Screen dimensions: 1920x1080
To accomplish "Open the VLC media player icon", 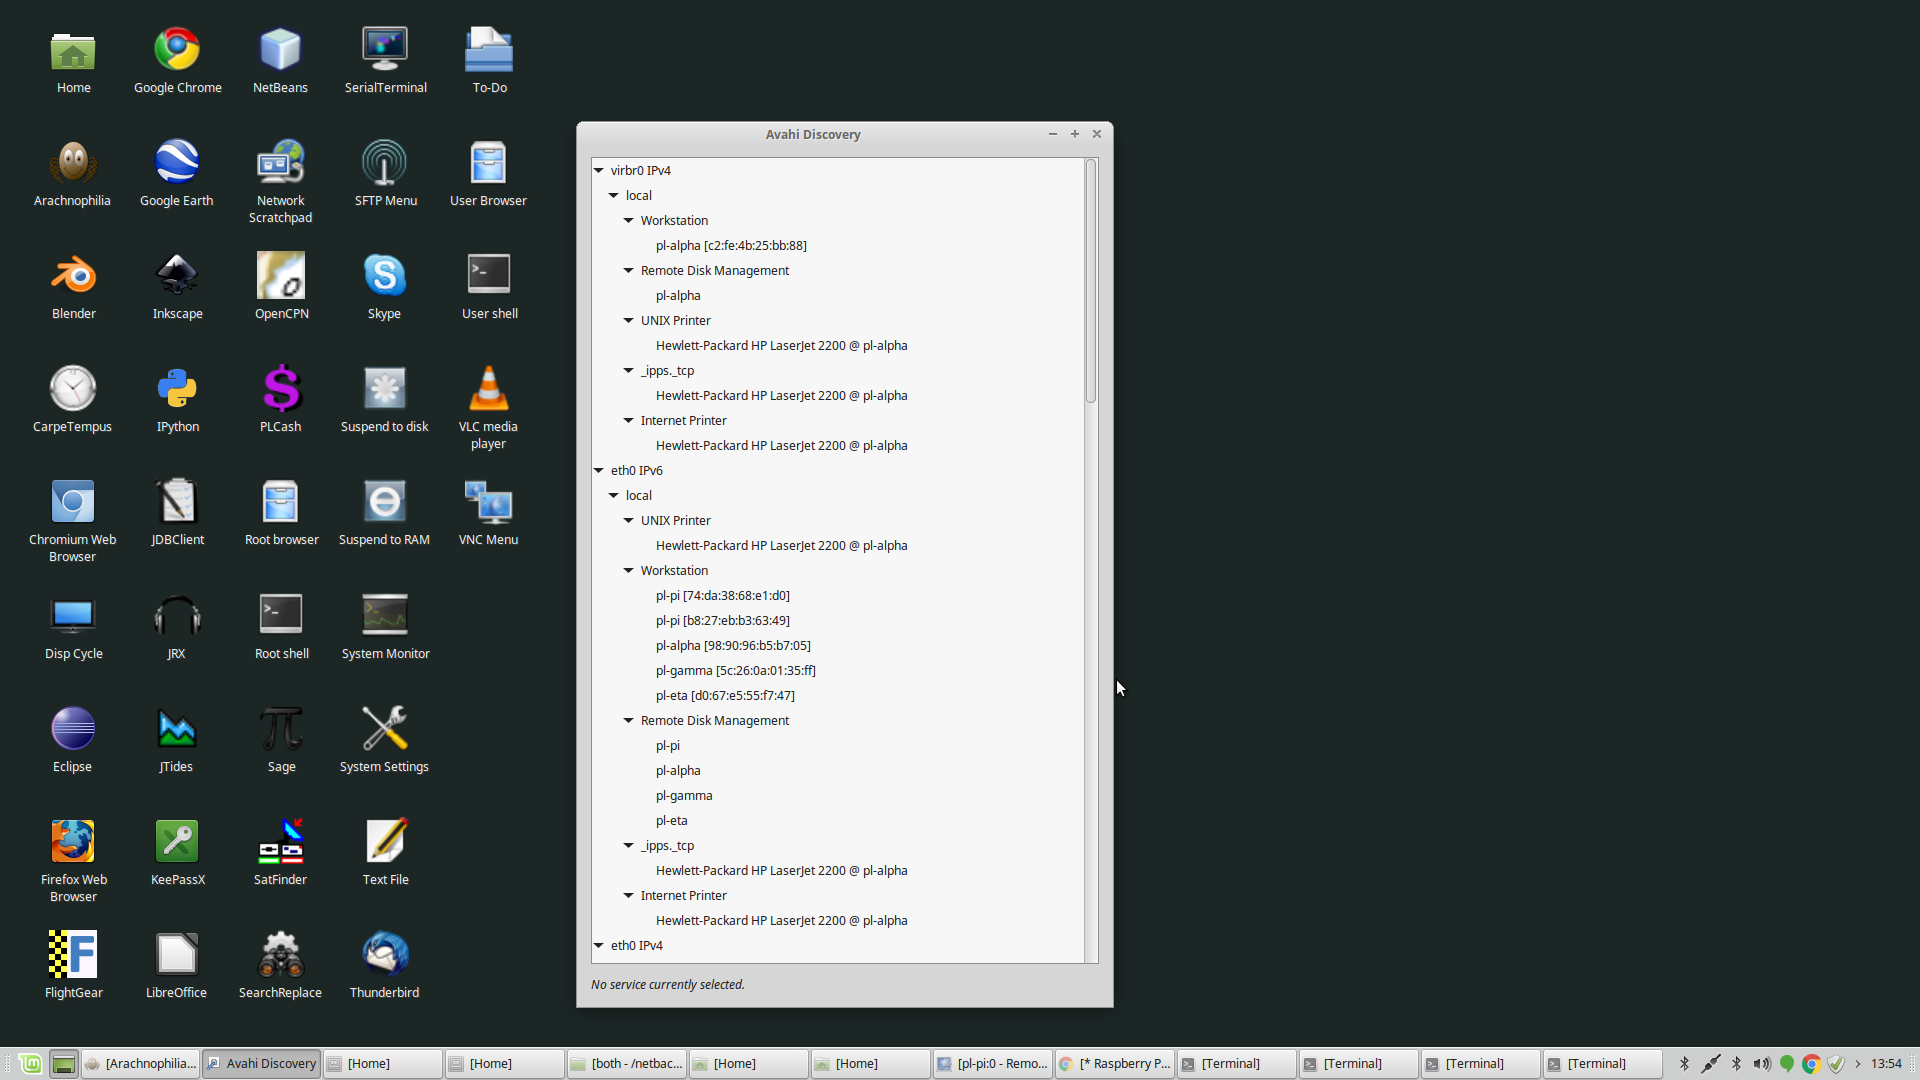I will [488, 390].
